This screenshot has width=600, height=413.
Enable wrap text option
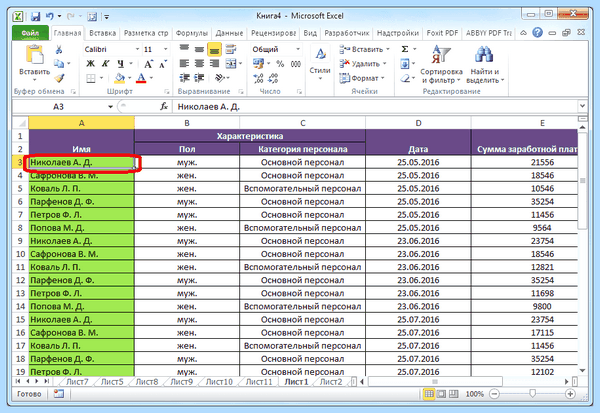pyautogui.click(x=230, y=49)
